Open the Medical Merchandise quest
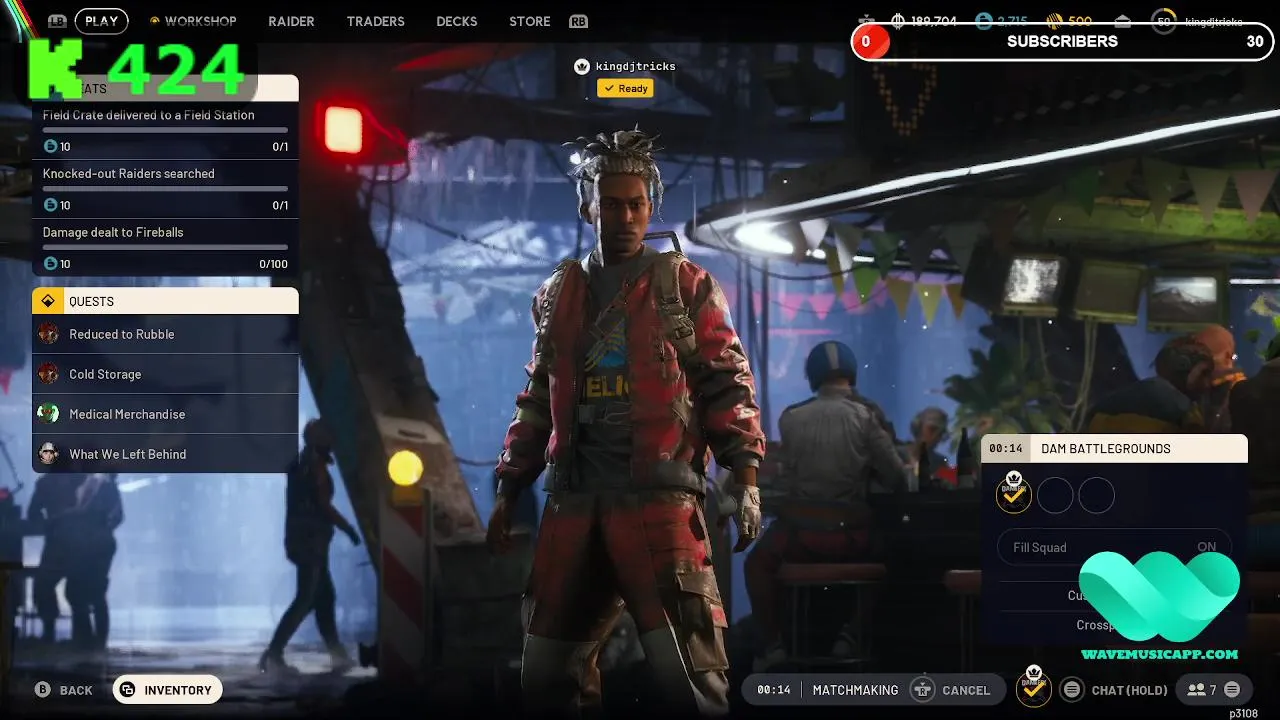This screenshot has width=1280, height=720. [165, 414]
